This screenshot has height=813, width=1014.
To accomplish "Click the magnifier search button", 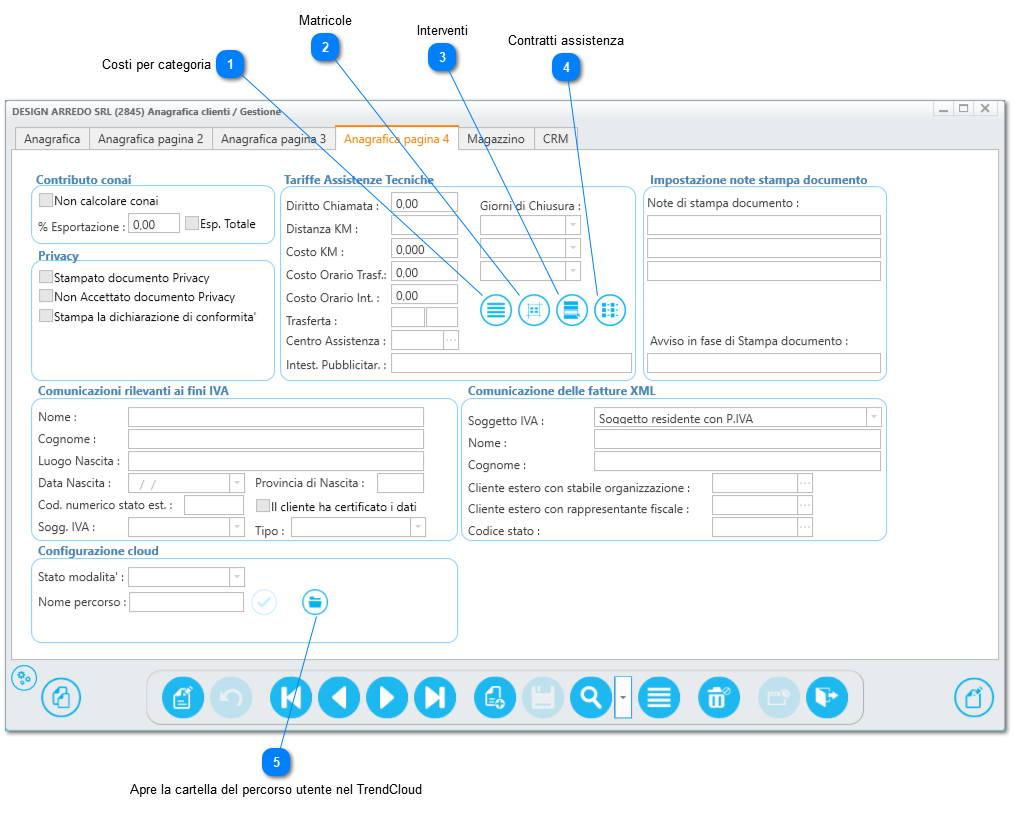I will [x=591, y=698].
